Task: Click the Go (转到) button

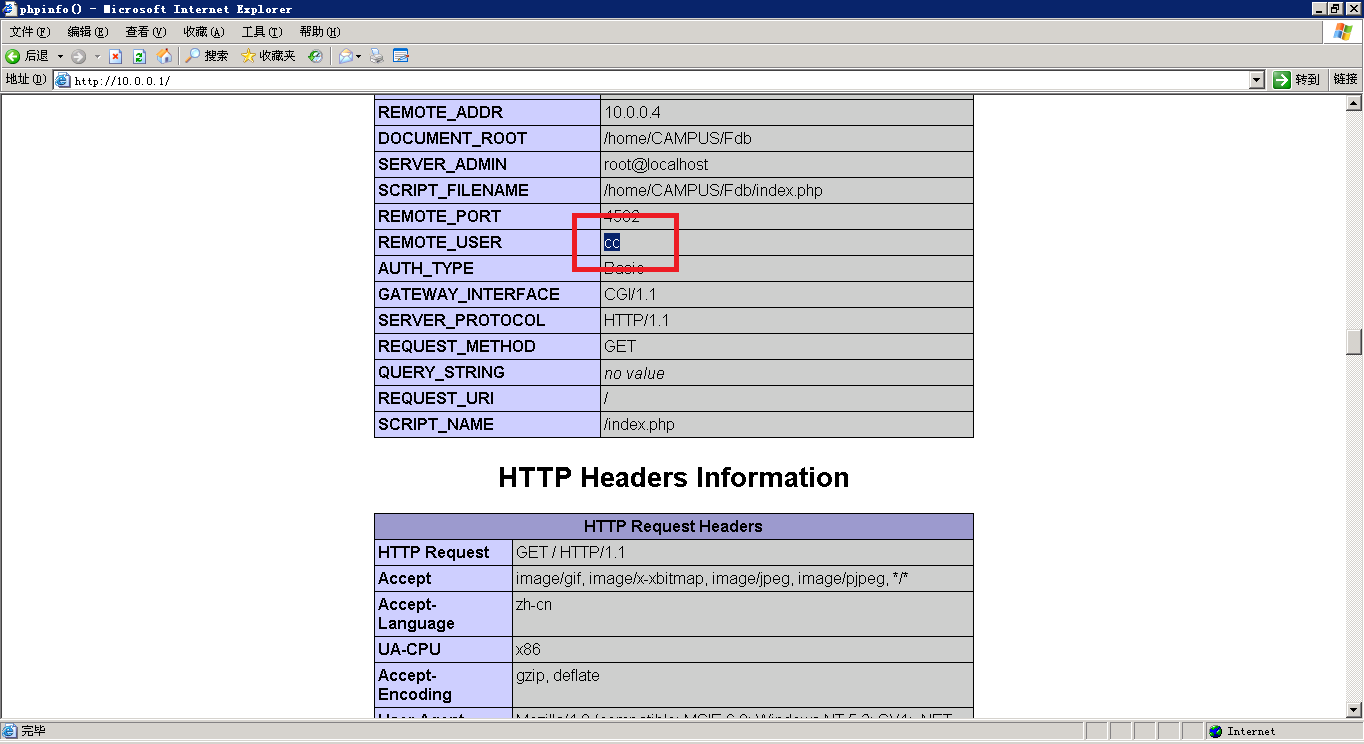Action: 1296,80
